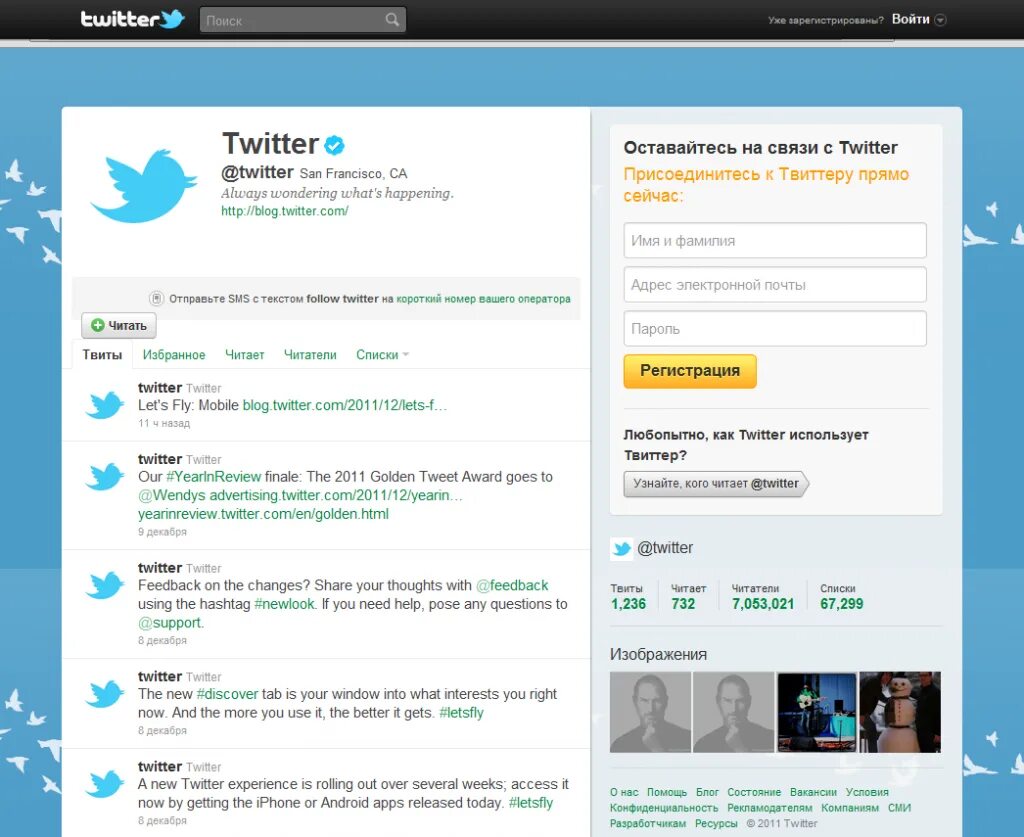Open the guitarist on stage thumbnail
This screenshot has width=1024, height=837.
(x=816, y=712)
